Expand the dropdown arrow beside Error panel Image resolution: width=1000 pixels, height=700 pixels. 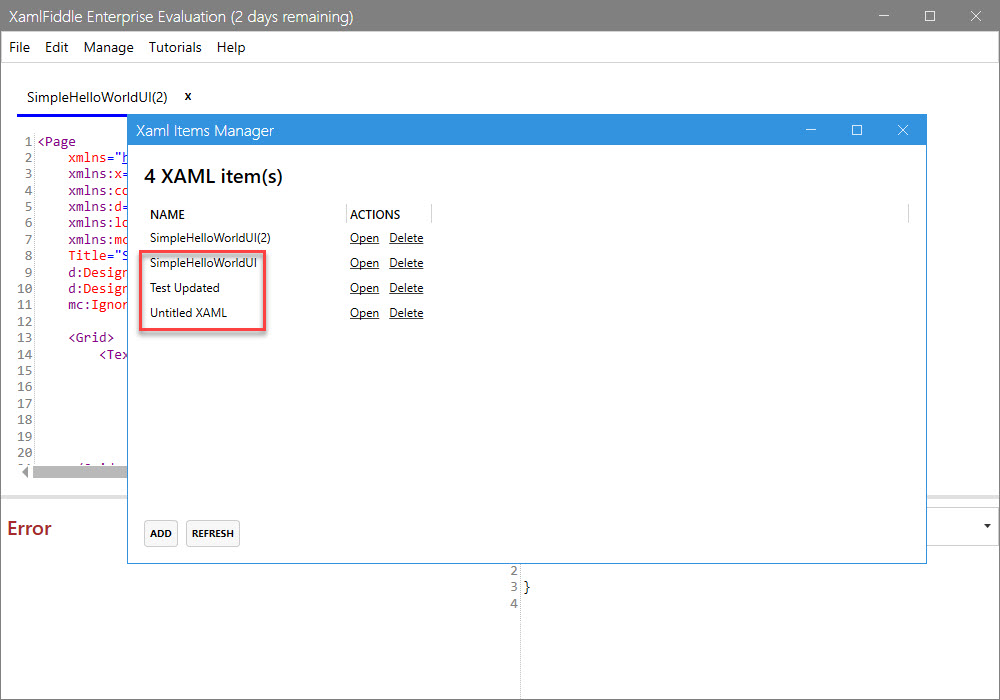tap(987, 526)
